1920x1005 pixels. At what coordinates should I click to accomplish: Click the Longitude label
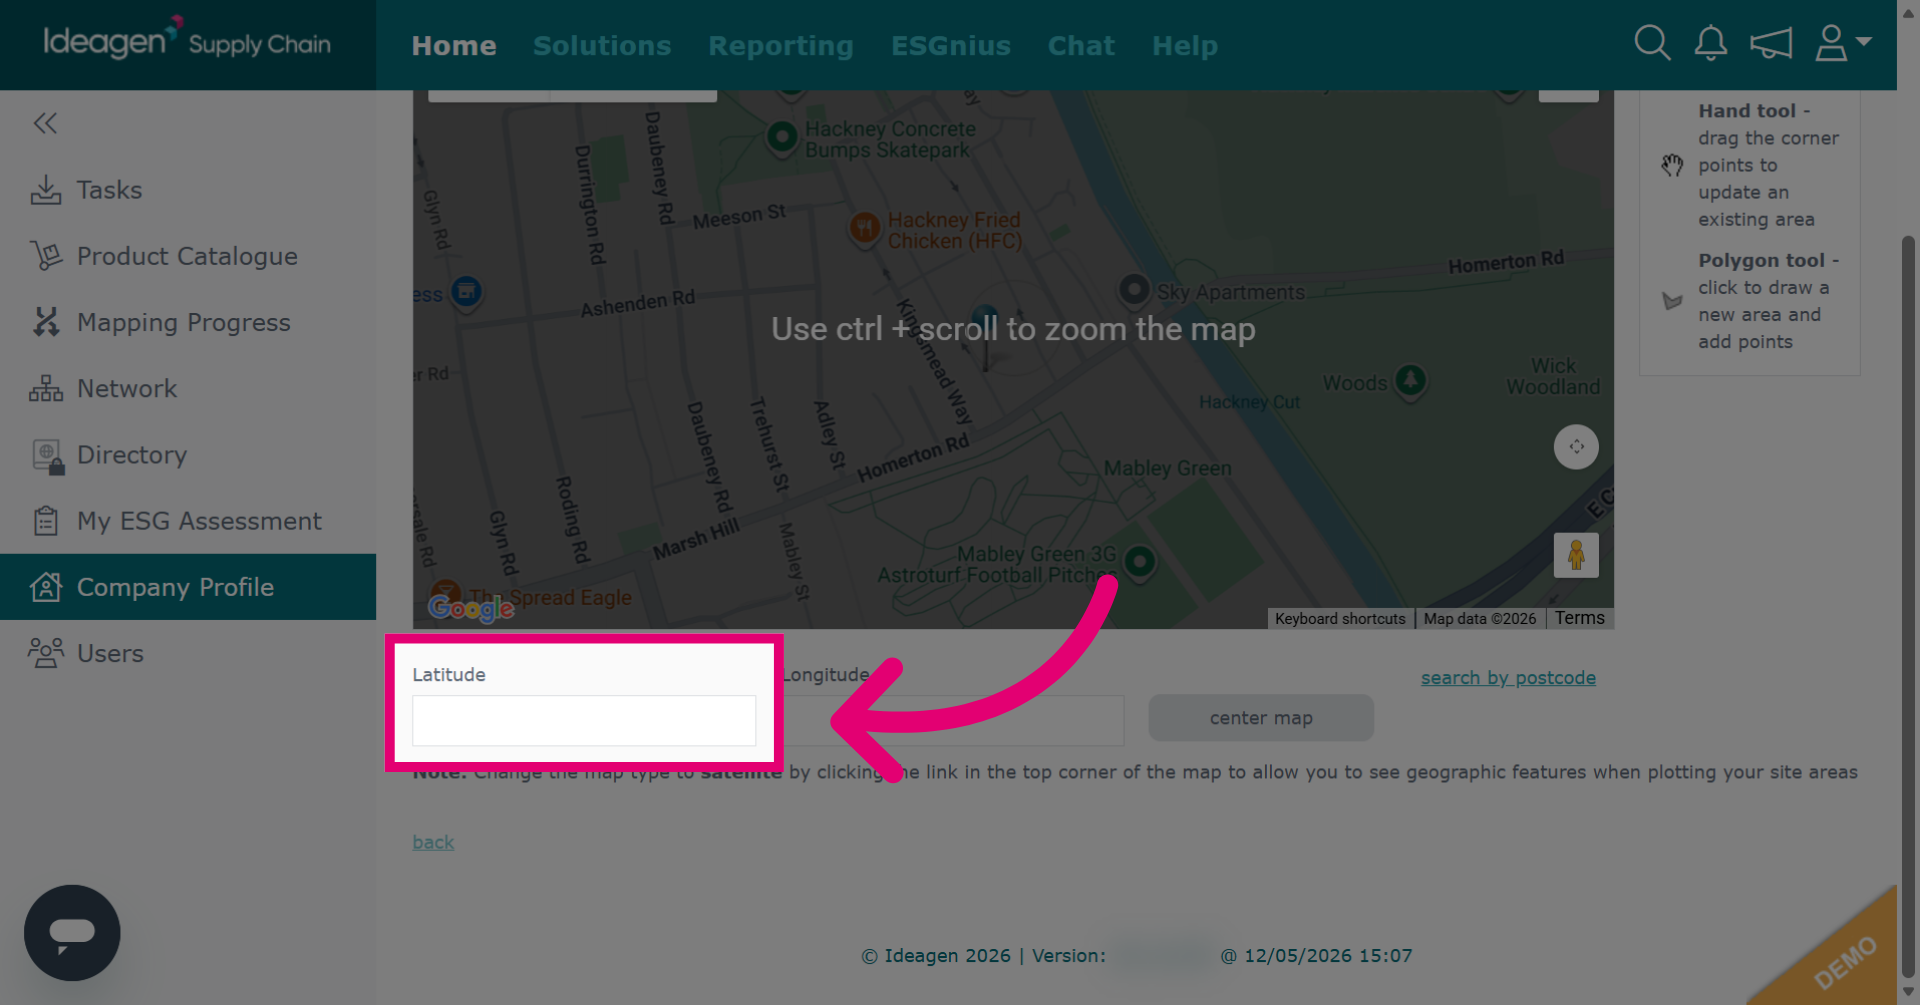tap(826, 675)
